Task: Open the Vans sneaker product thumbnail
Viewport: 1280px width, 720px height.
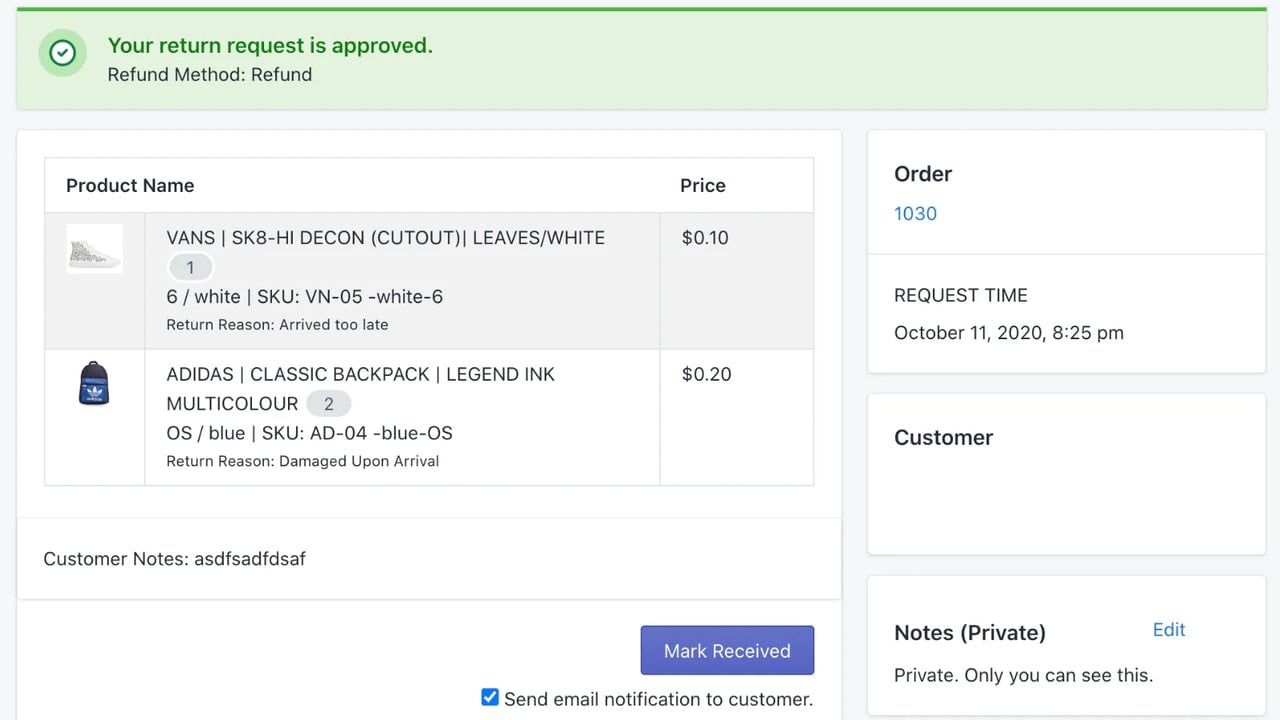Action: [x=95, y=249]
